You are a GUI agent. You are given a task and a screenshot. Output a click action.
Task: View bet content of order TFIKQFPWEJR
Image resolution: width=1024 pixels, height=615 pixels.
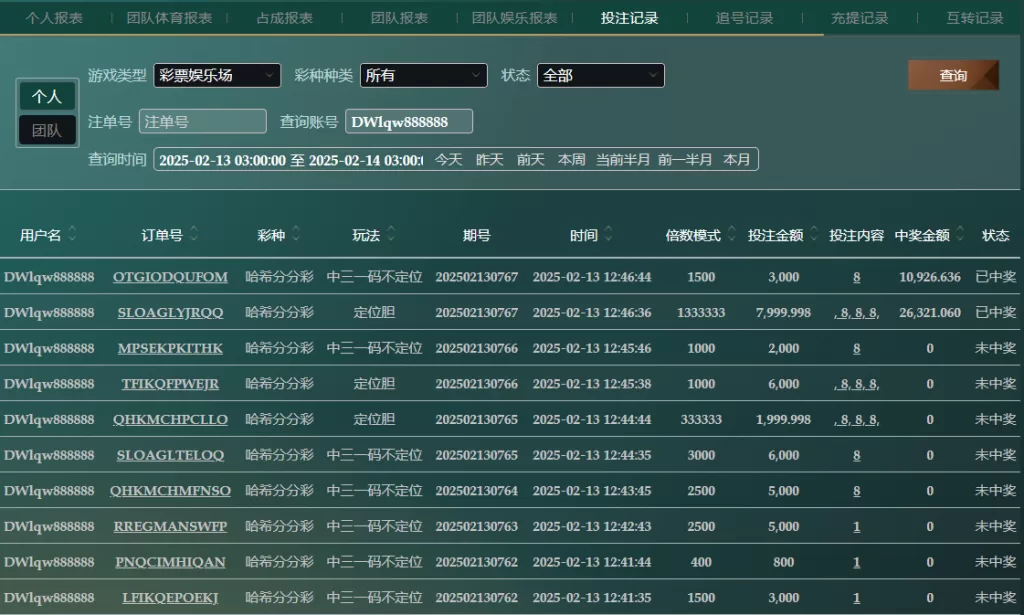tap(856, 384)
